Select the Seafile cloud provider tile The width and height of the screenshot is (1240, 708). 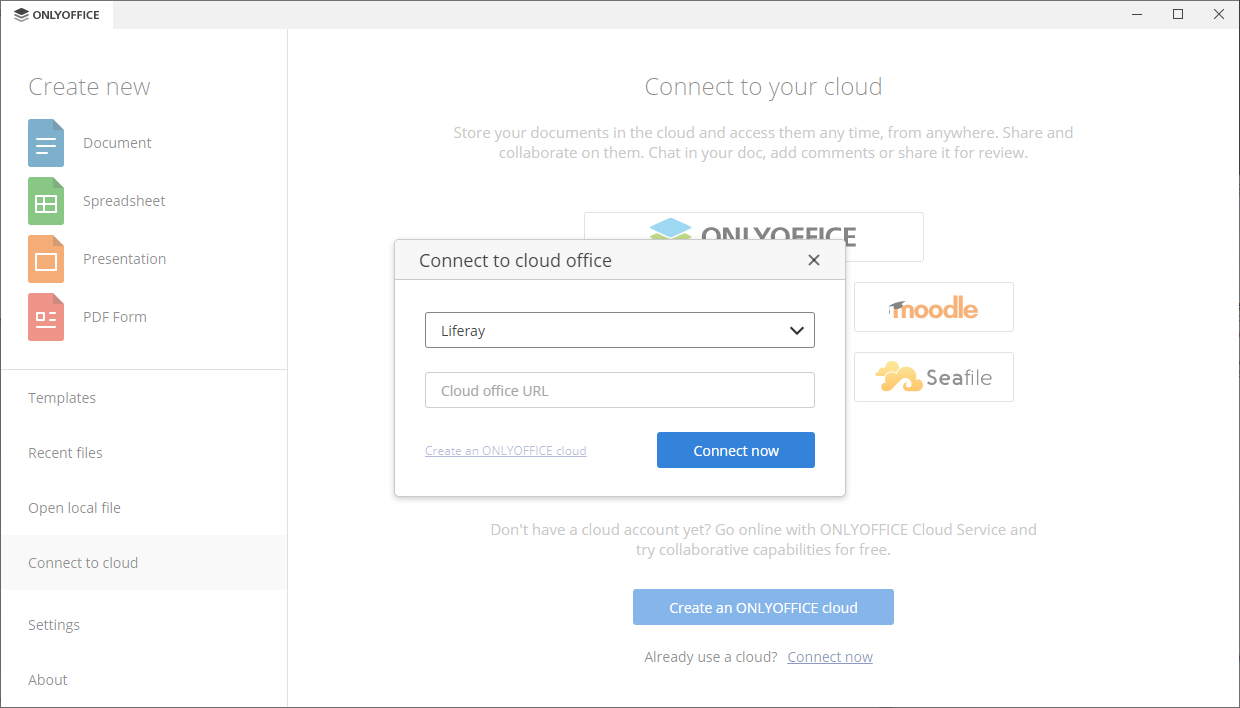click(933, 377)
